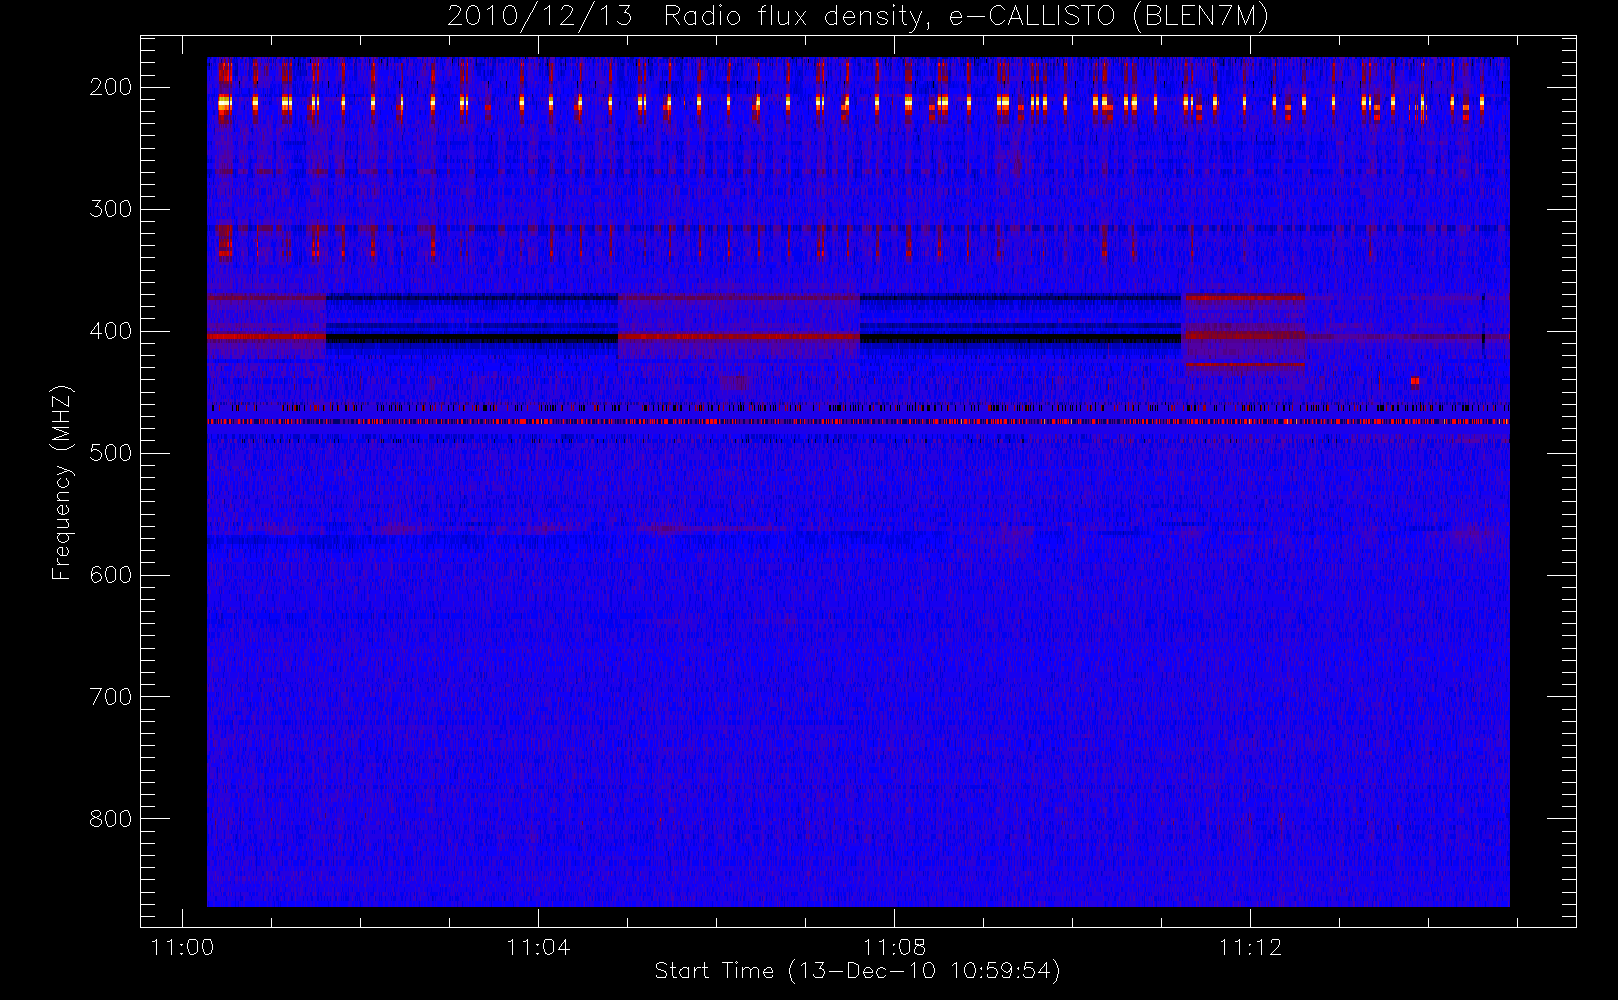Image resolution: width=1618 pixels, height=1000 pixels.
Task: Click the 600 frequency tick label
Action: (111, 575)
